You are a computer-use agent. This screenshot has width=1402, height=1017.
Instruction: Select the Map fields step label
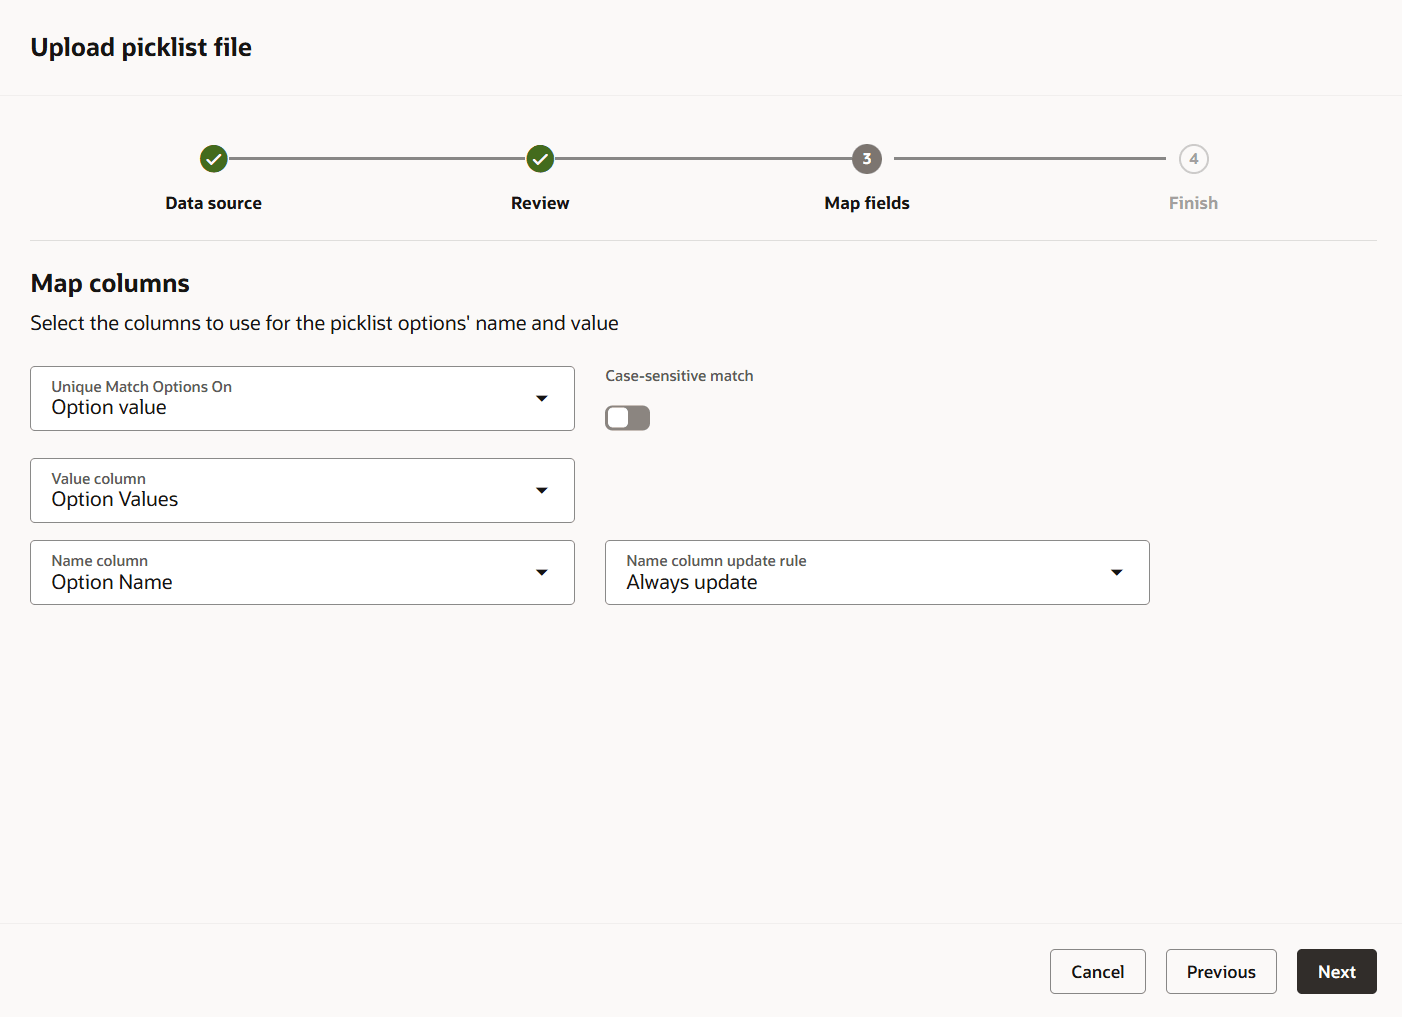click(x=867, y=203)
